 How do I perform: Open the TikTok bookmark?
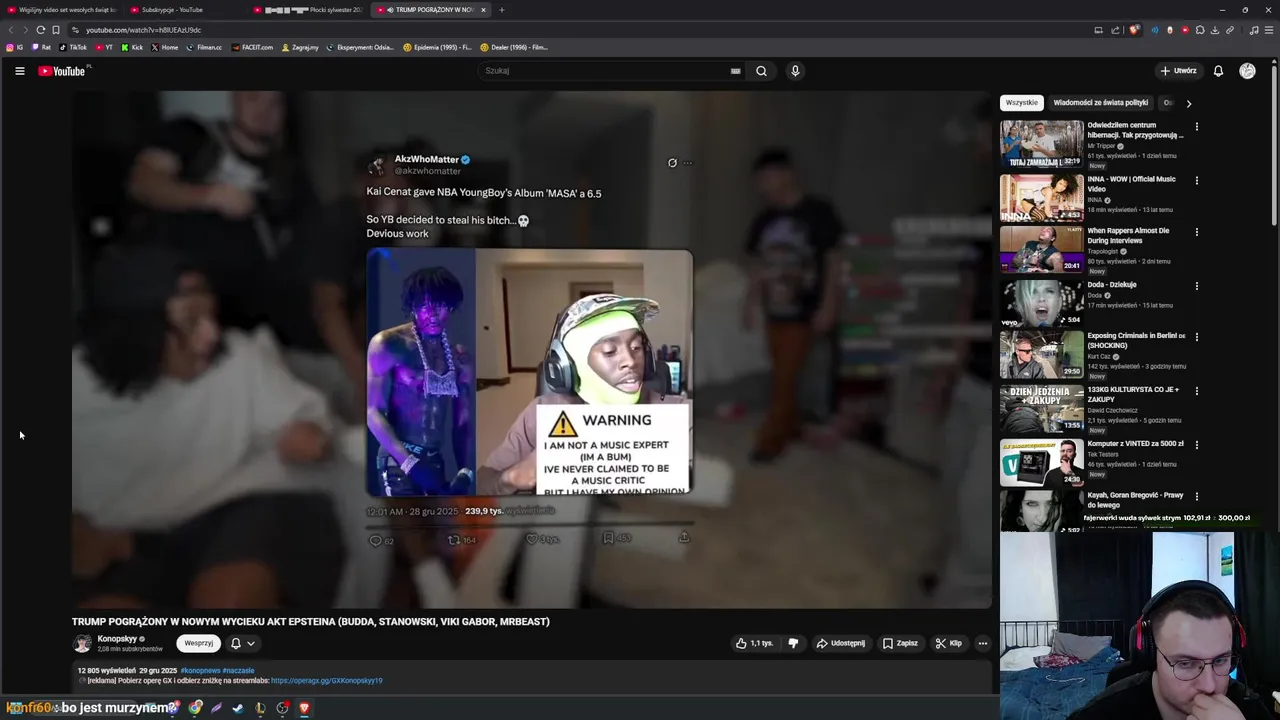[73, 47]
